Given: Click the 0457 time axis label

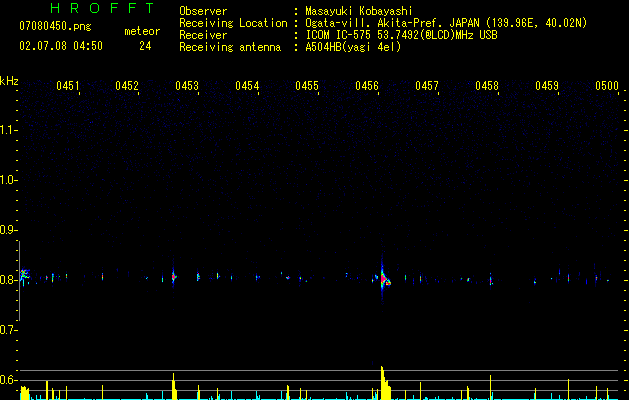Looking at the screenshot, I should click(x=427, y=86).
